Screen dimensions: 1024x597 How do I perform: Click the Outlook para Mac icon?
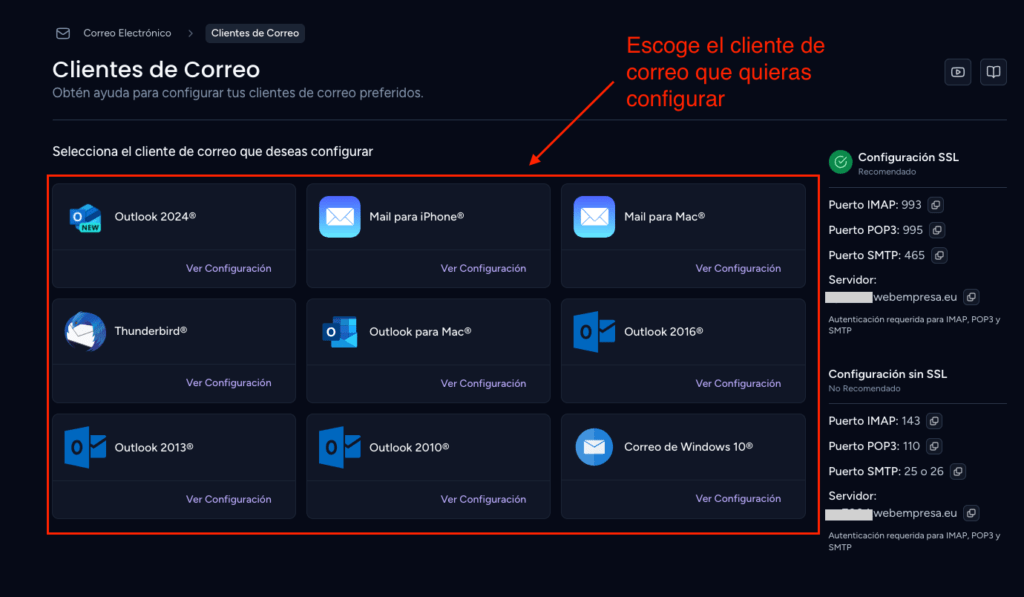click(340, 332)
